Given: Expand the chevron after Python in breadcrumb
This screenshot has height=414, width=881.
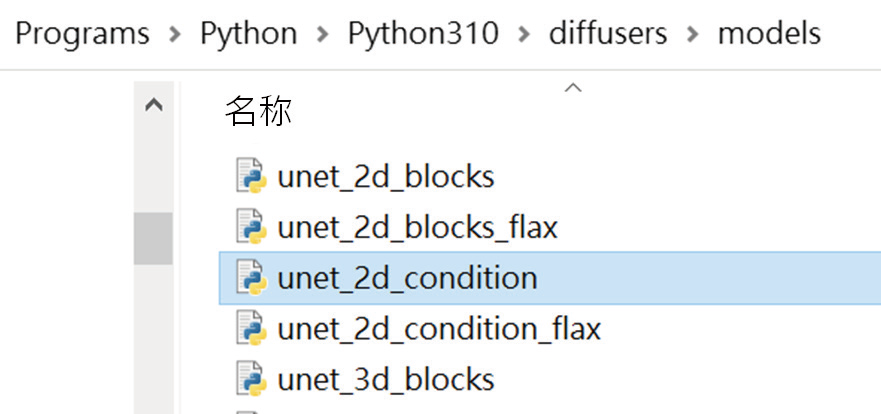Looking at the screenshot, I should [x=323, y=34].
